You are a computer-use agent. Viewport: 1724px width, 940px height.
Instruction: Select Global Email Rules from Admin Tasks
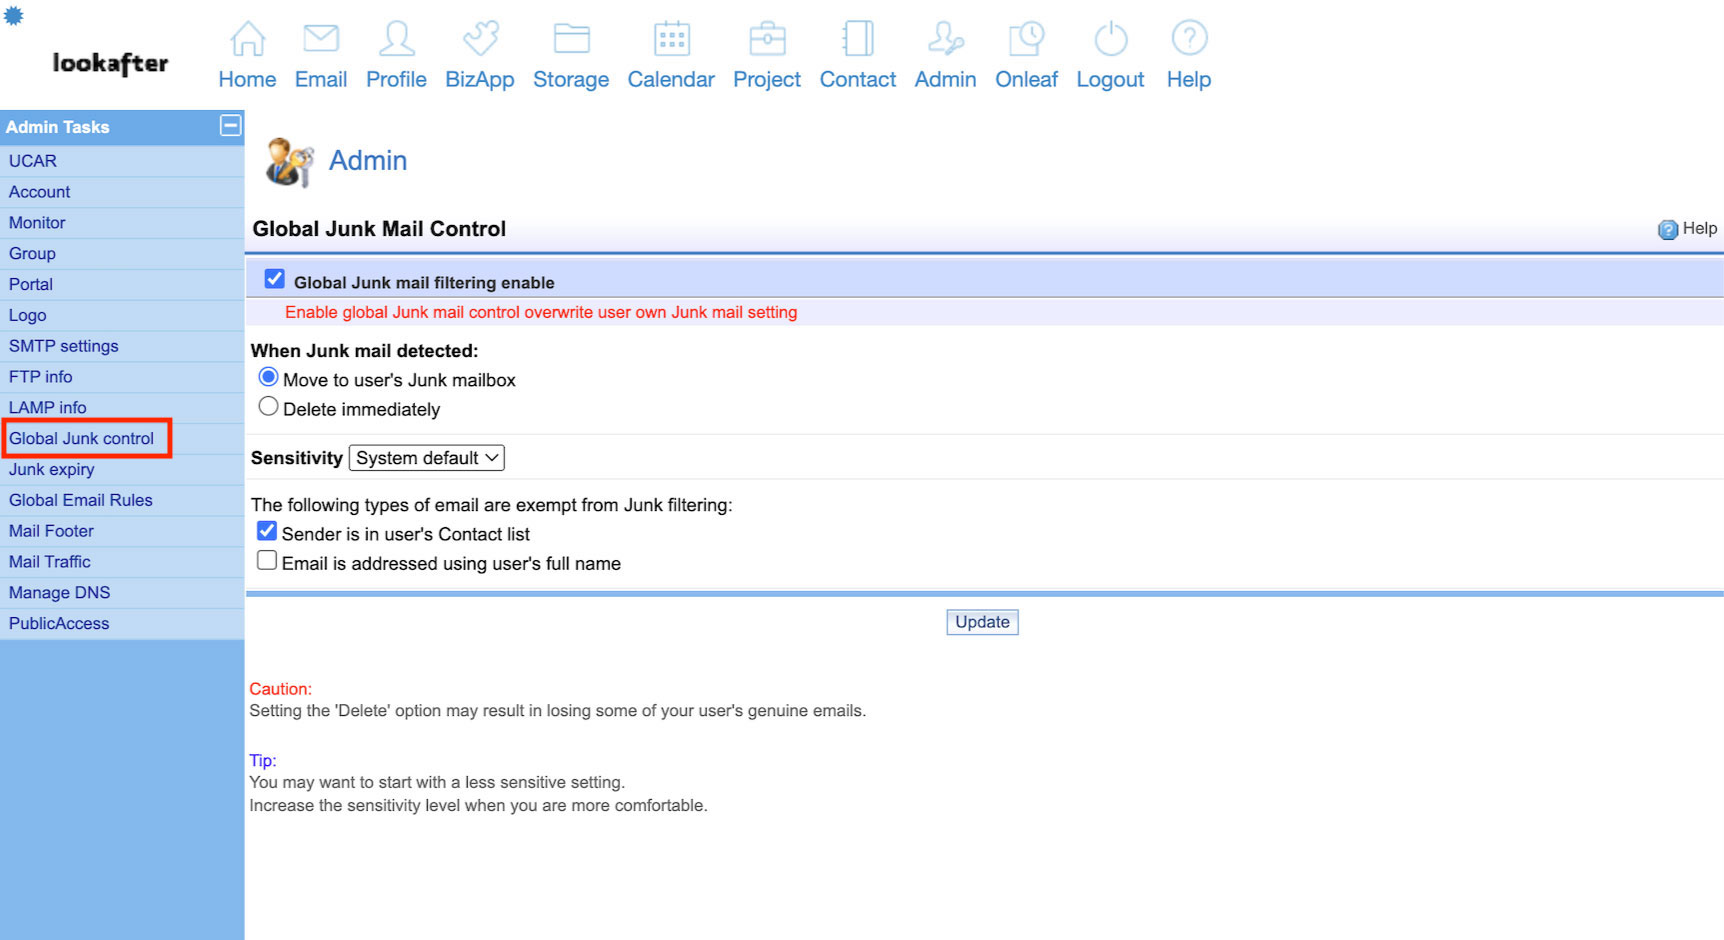pyautogui.click(x=81, y=501)
